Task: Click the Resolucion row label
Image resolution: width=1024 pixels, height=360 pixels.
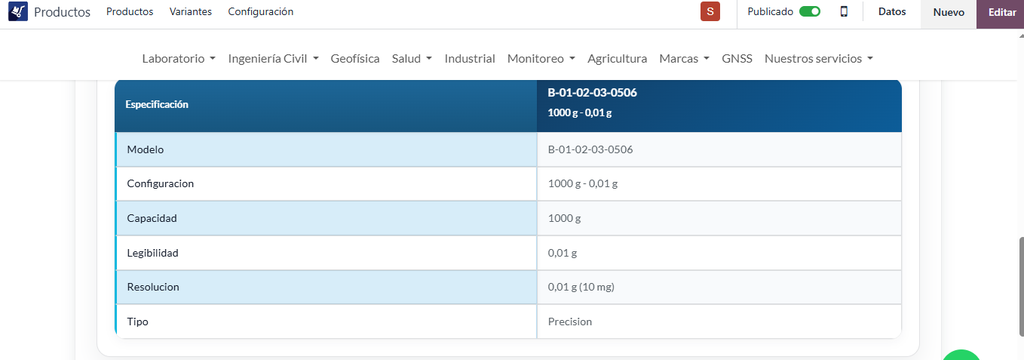Action: pos(153,287)
